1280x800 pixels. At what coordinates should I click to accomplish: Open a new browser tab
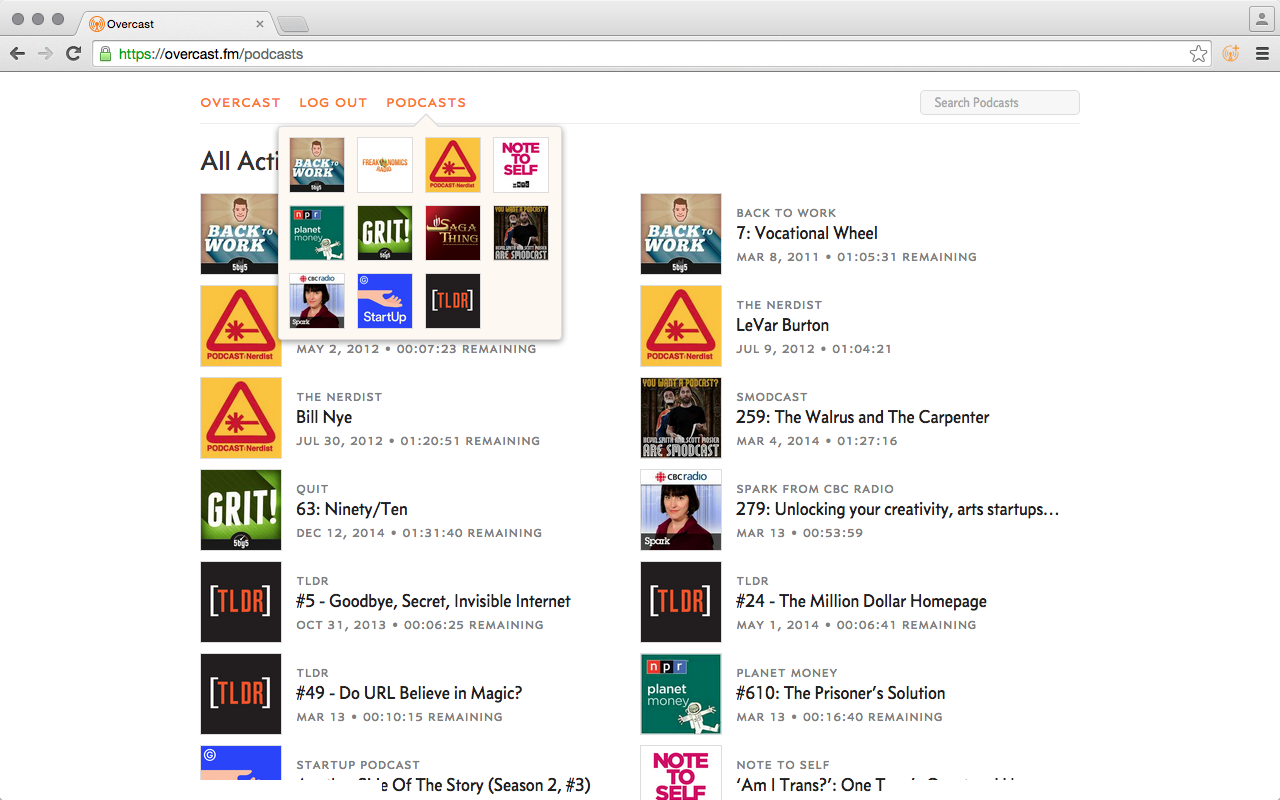(x=292, y=24)
